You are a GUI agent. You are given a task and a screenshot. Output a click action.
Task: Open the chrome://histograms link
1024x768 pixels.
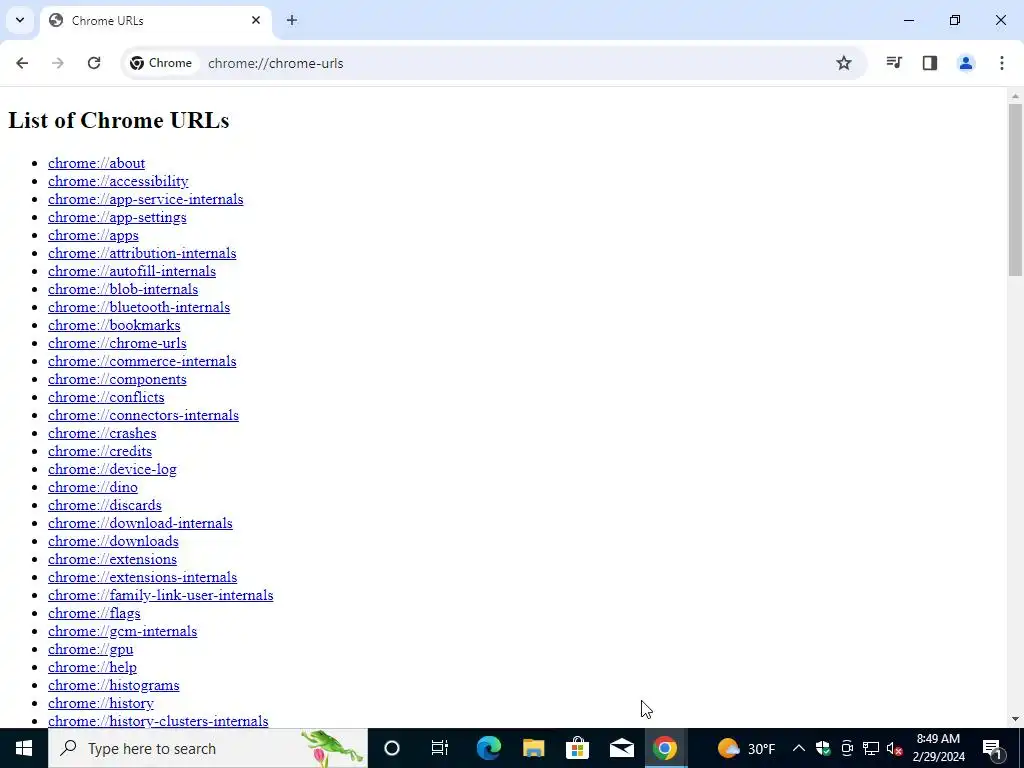coord(114,685)
